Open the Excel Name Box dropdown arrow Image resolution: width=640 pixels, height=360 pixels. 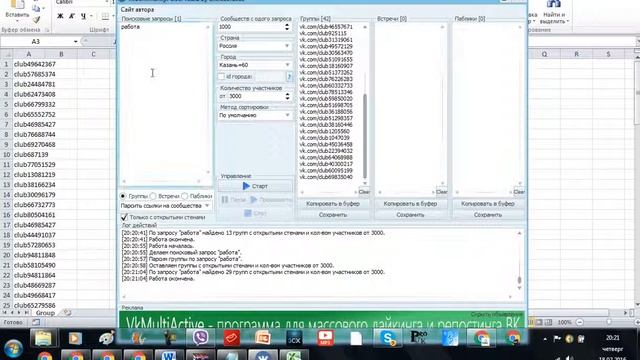(76, 42)
